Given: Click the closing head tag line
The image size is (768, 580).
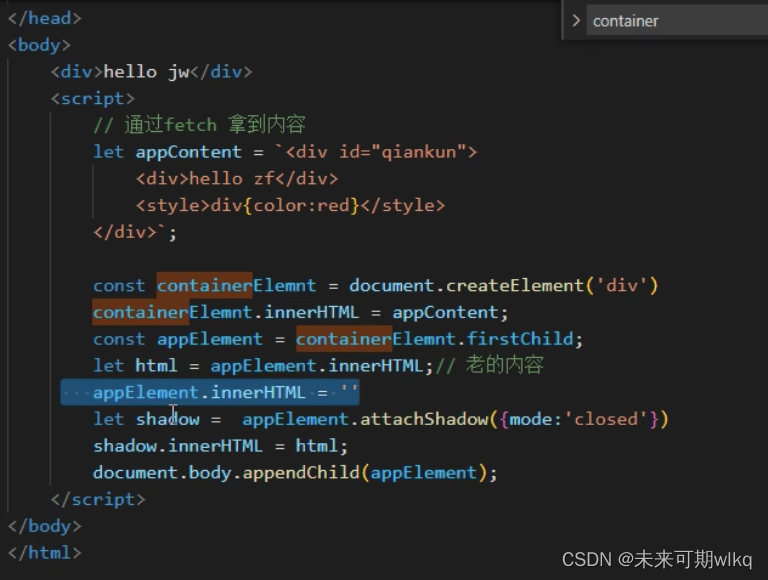Looking at the screenshot, I should point(45,19).
